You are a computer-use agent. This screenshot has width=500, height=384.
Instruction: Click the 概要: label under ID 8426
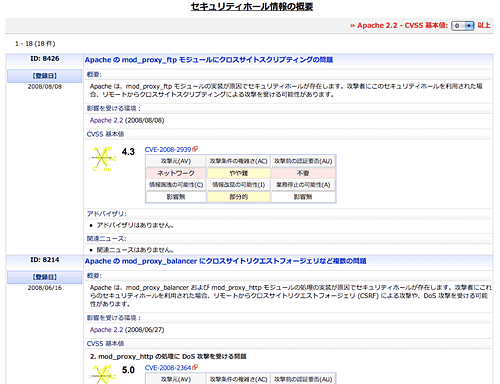(94, 75)
